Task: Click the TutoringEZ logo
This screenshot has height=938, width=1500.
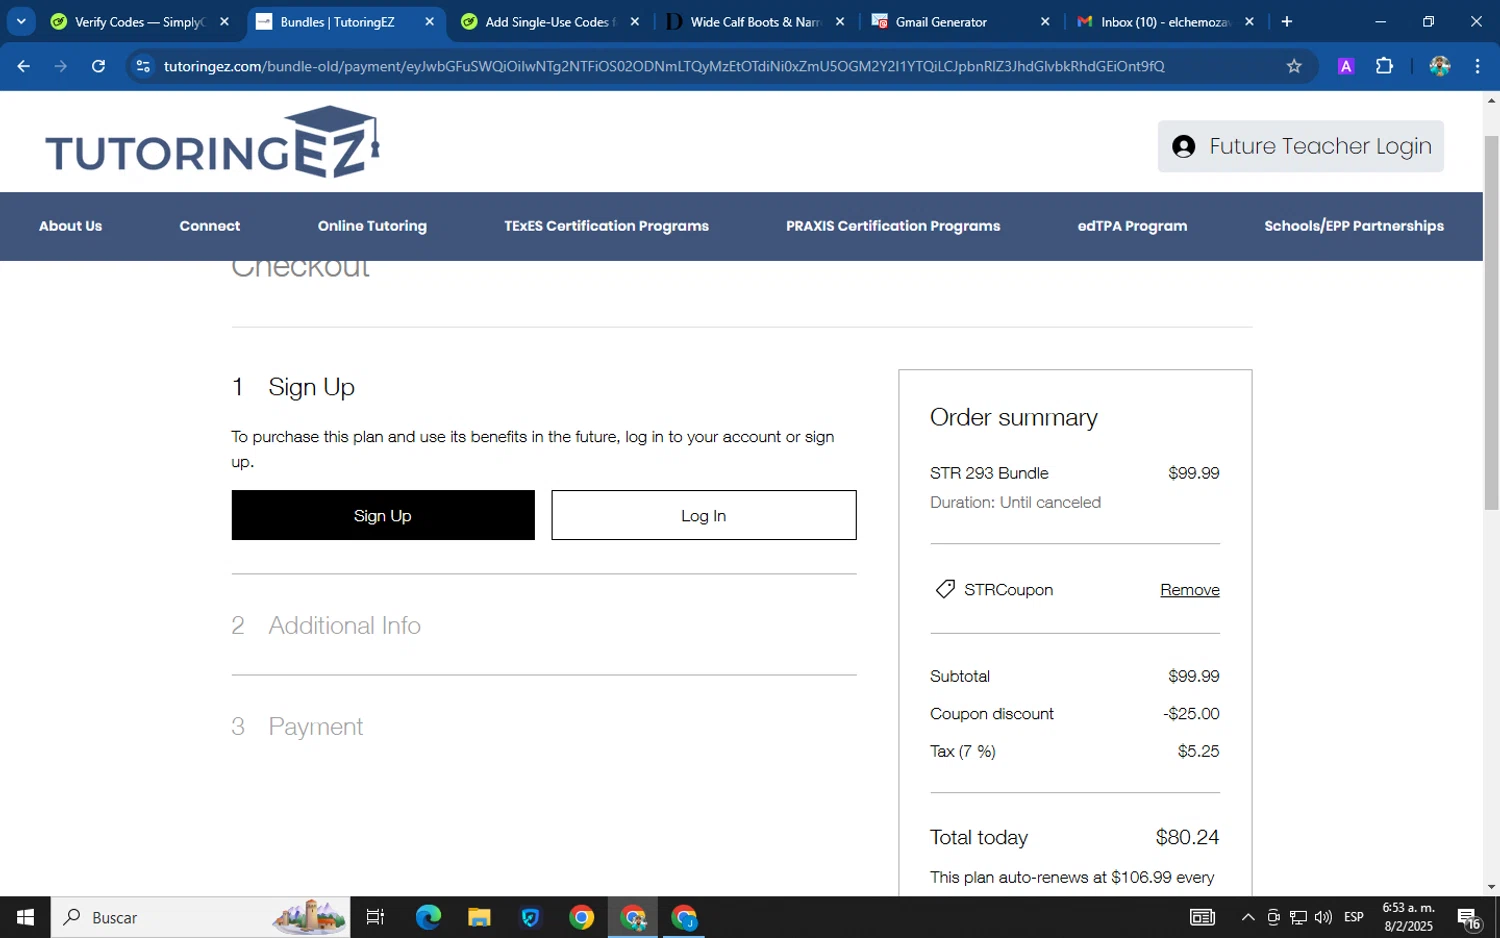Action: click(x=213, y=142)
